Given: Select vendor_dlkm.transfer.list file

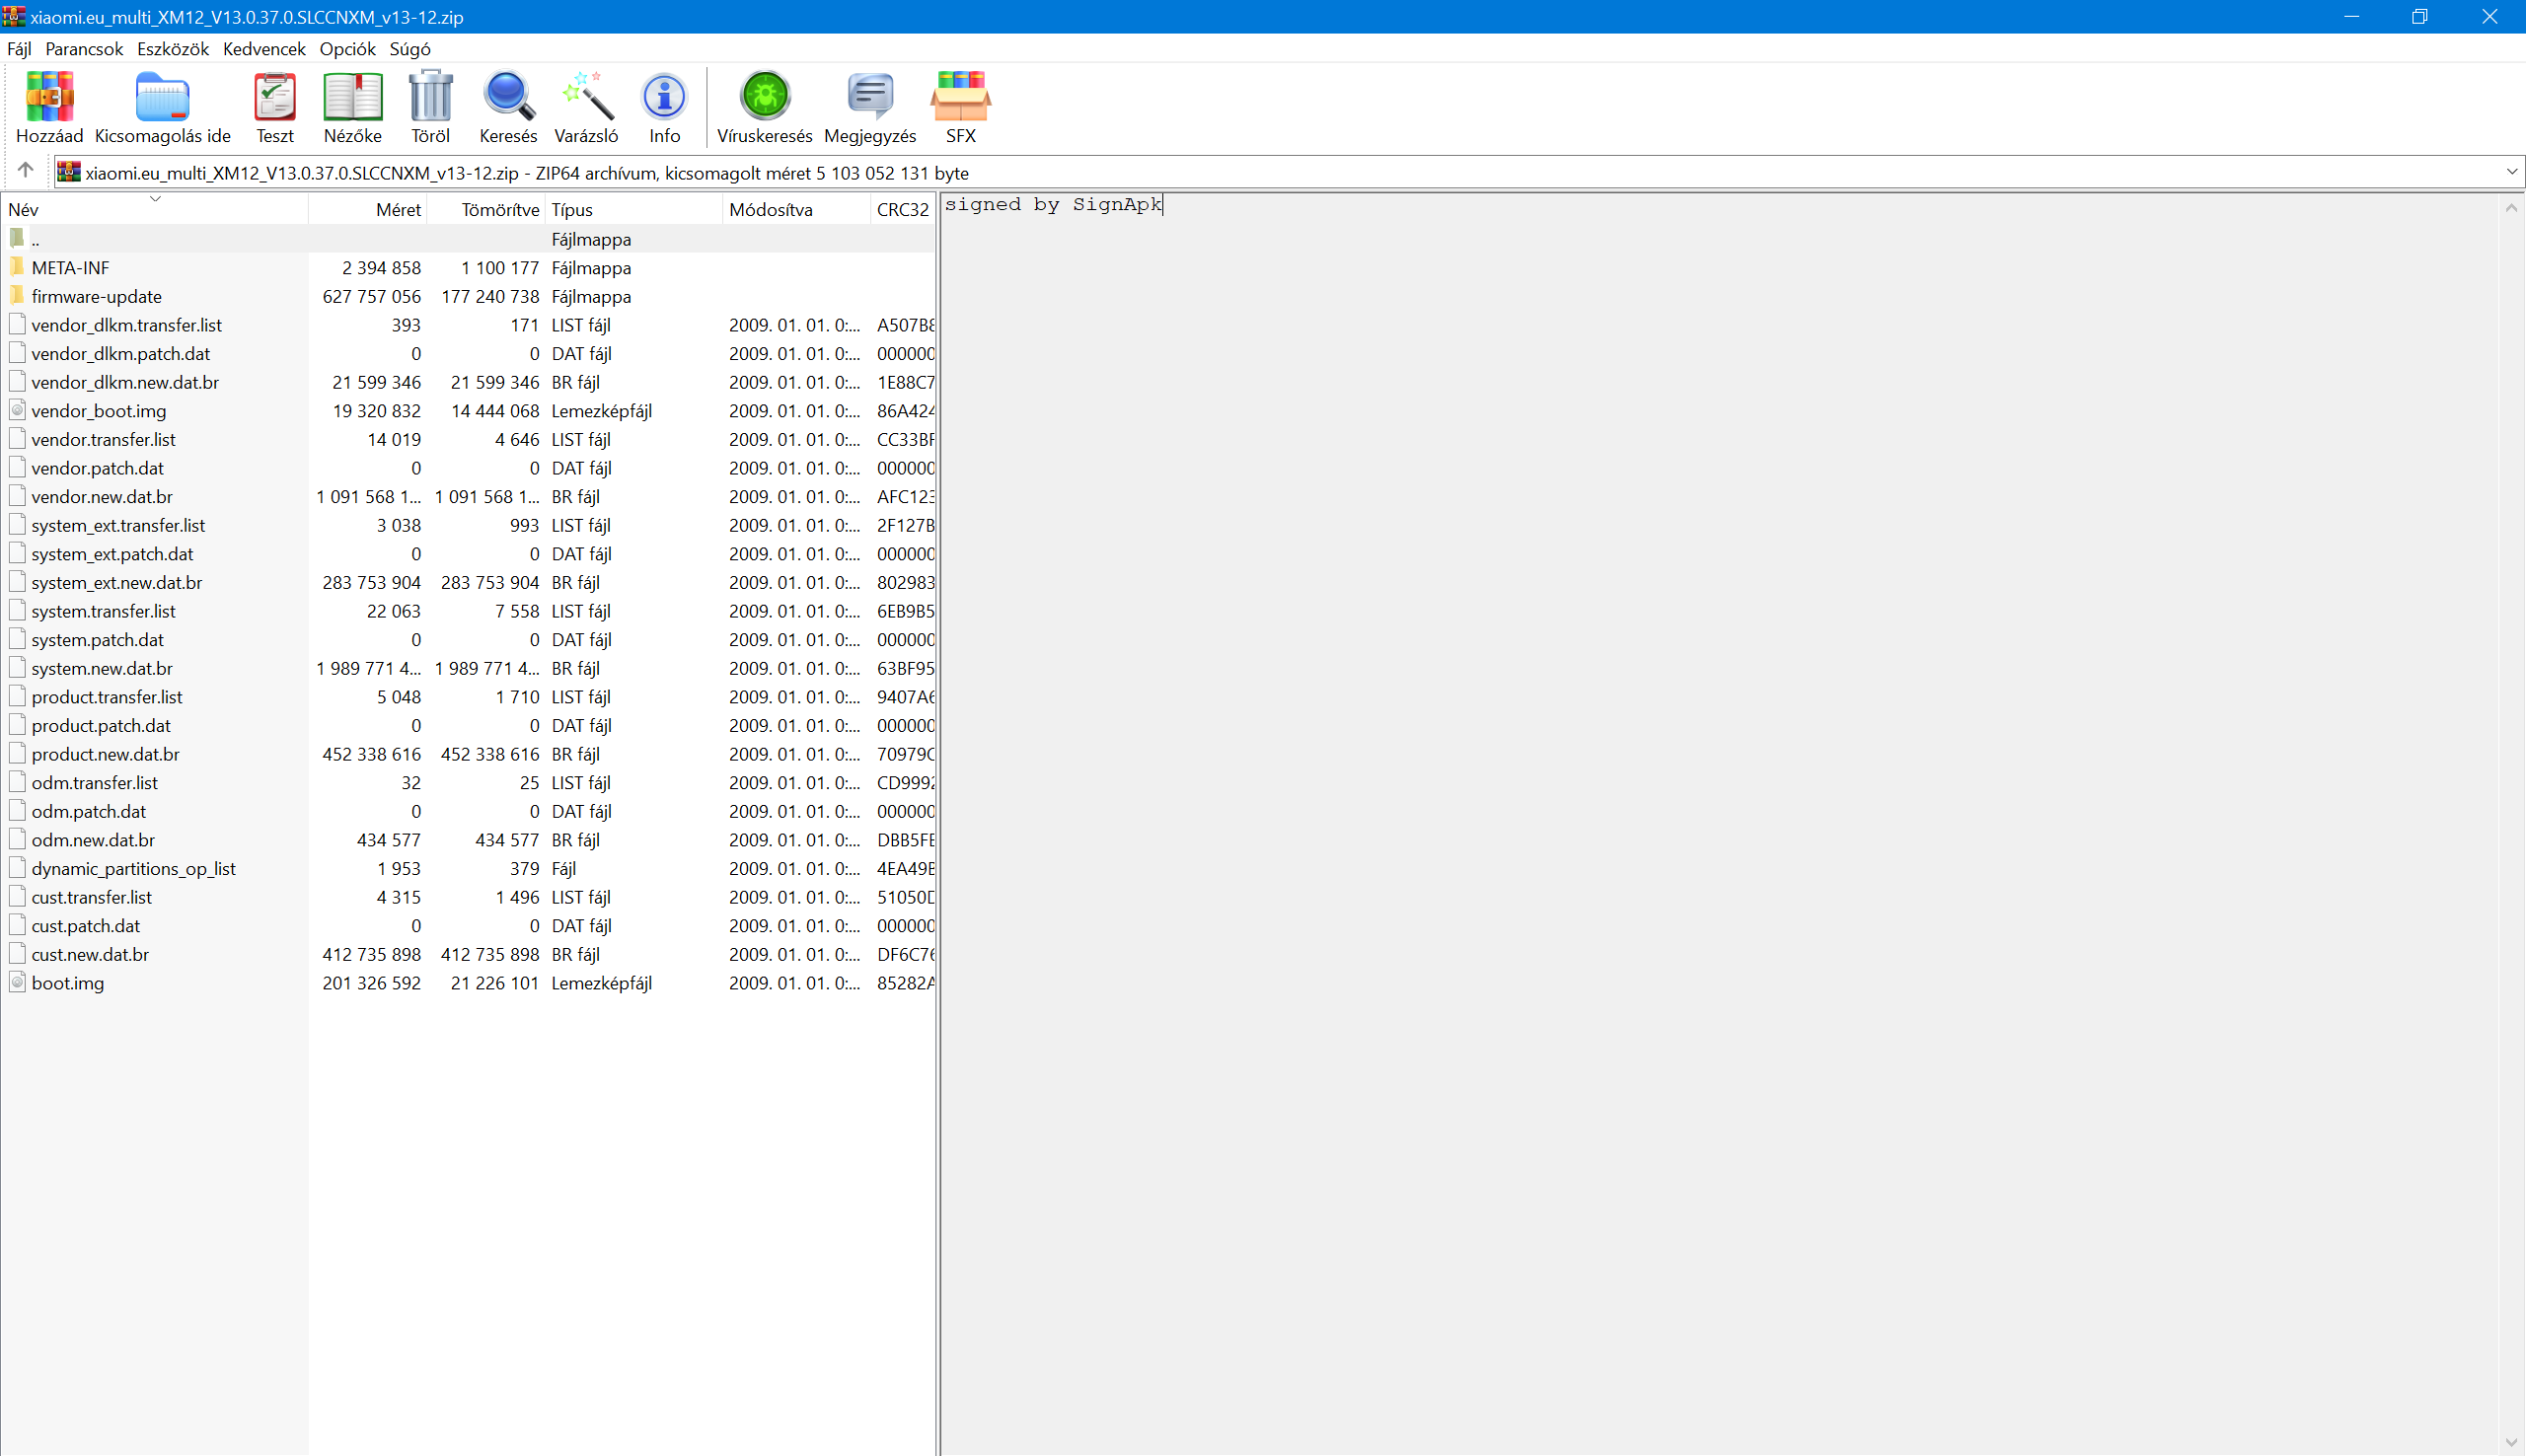Looking at the screenshot, I should pyautogui.click(x=127, y=325).
